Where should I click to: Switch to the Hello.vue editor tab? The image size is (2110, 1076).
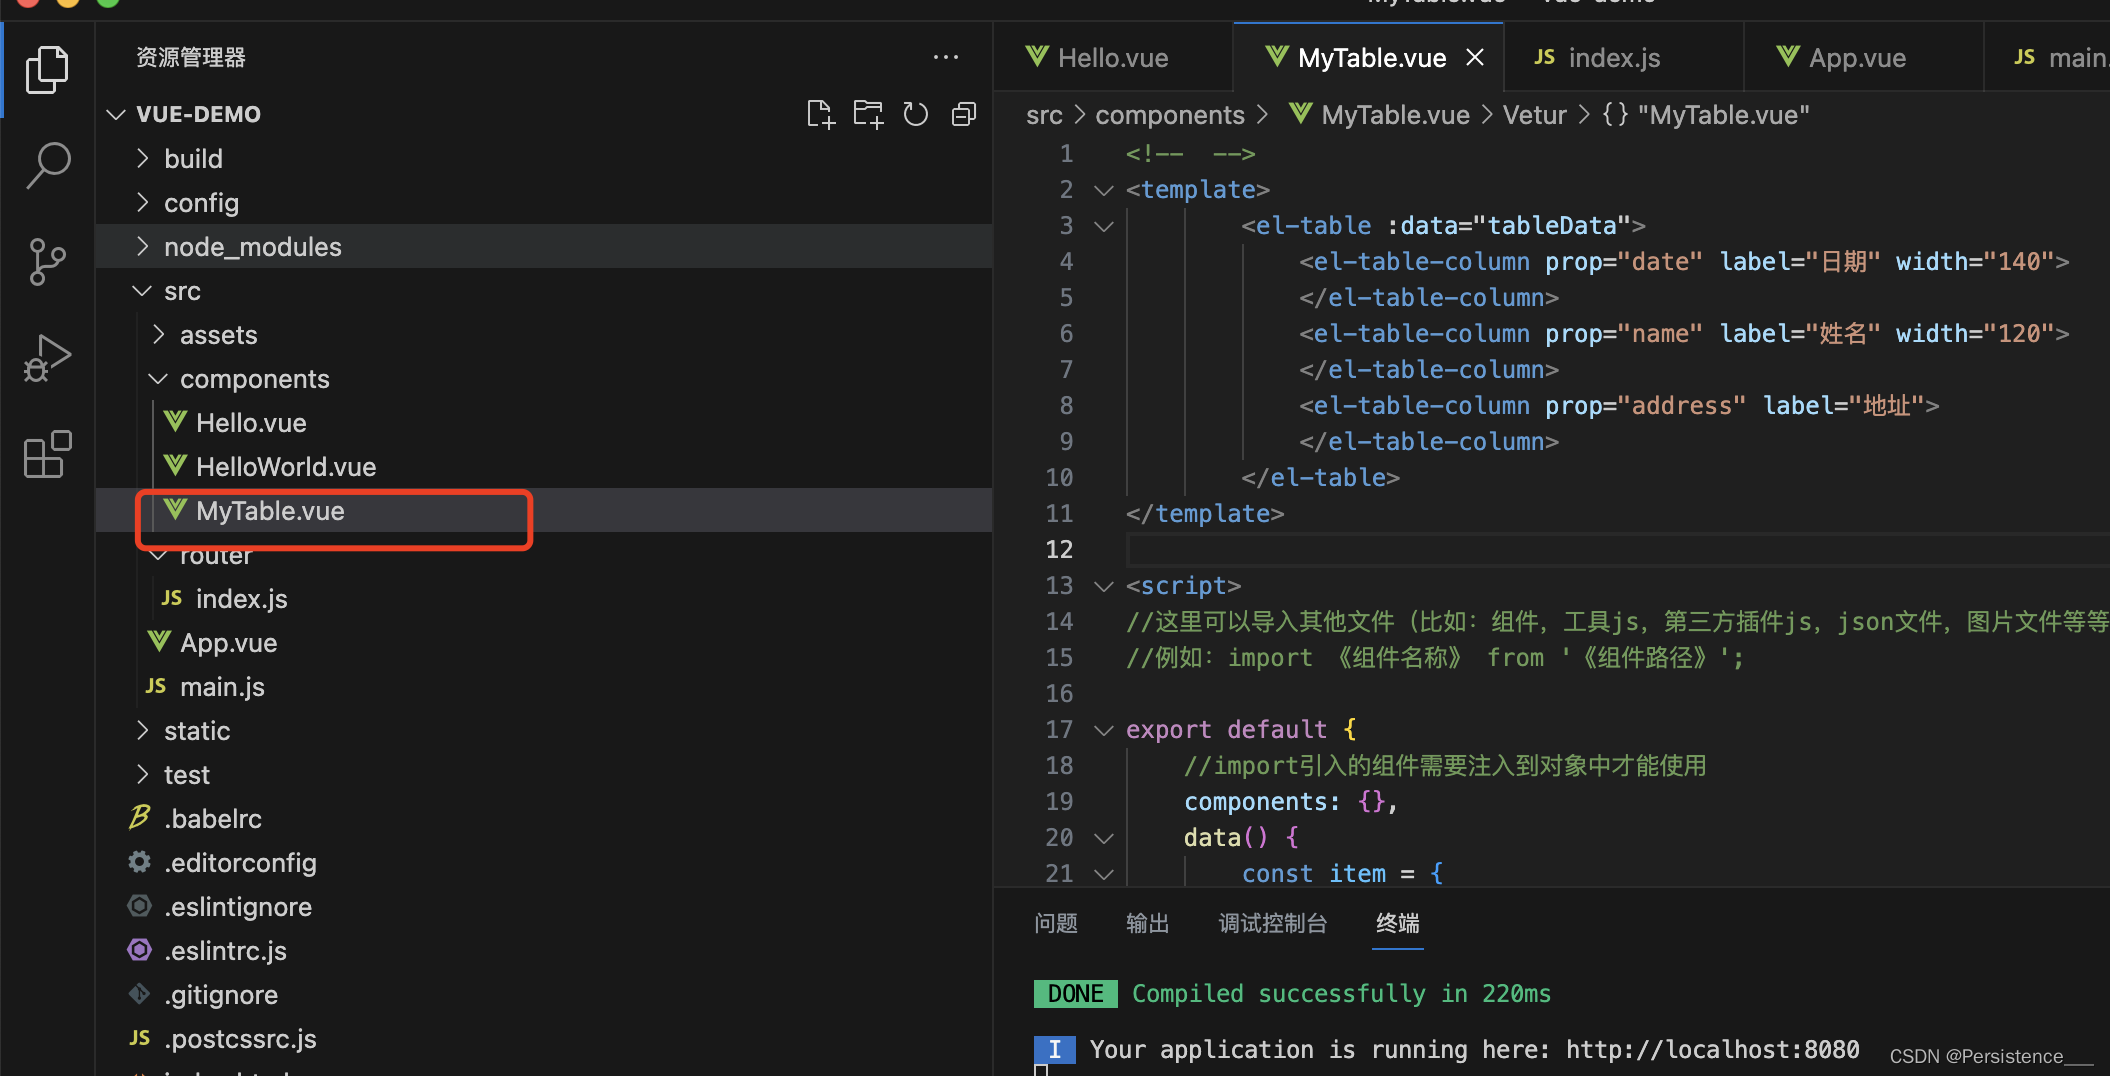tap(1112, 57)
